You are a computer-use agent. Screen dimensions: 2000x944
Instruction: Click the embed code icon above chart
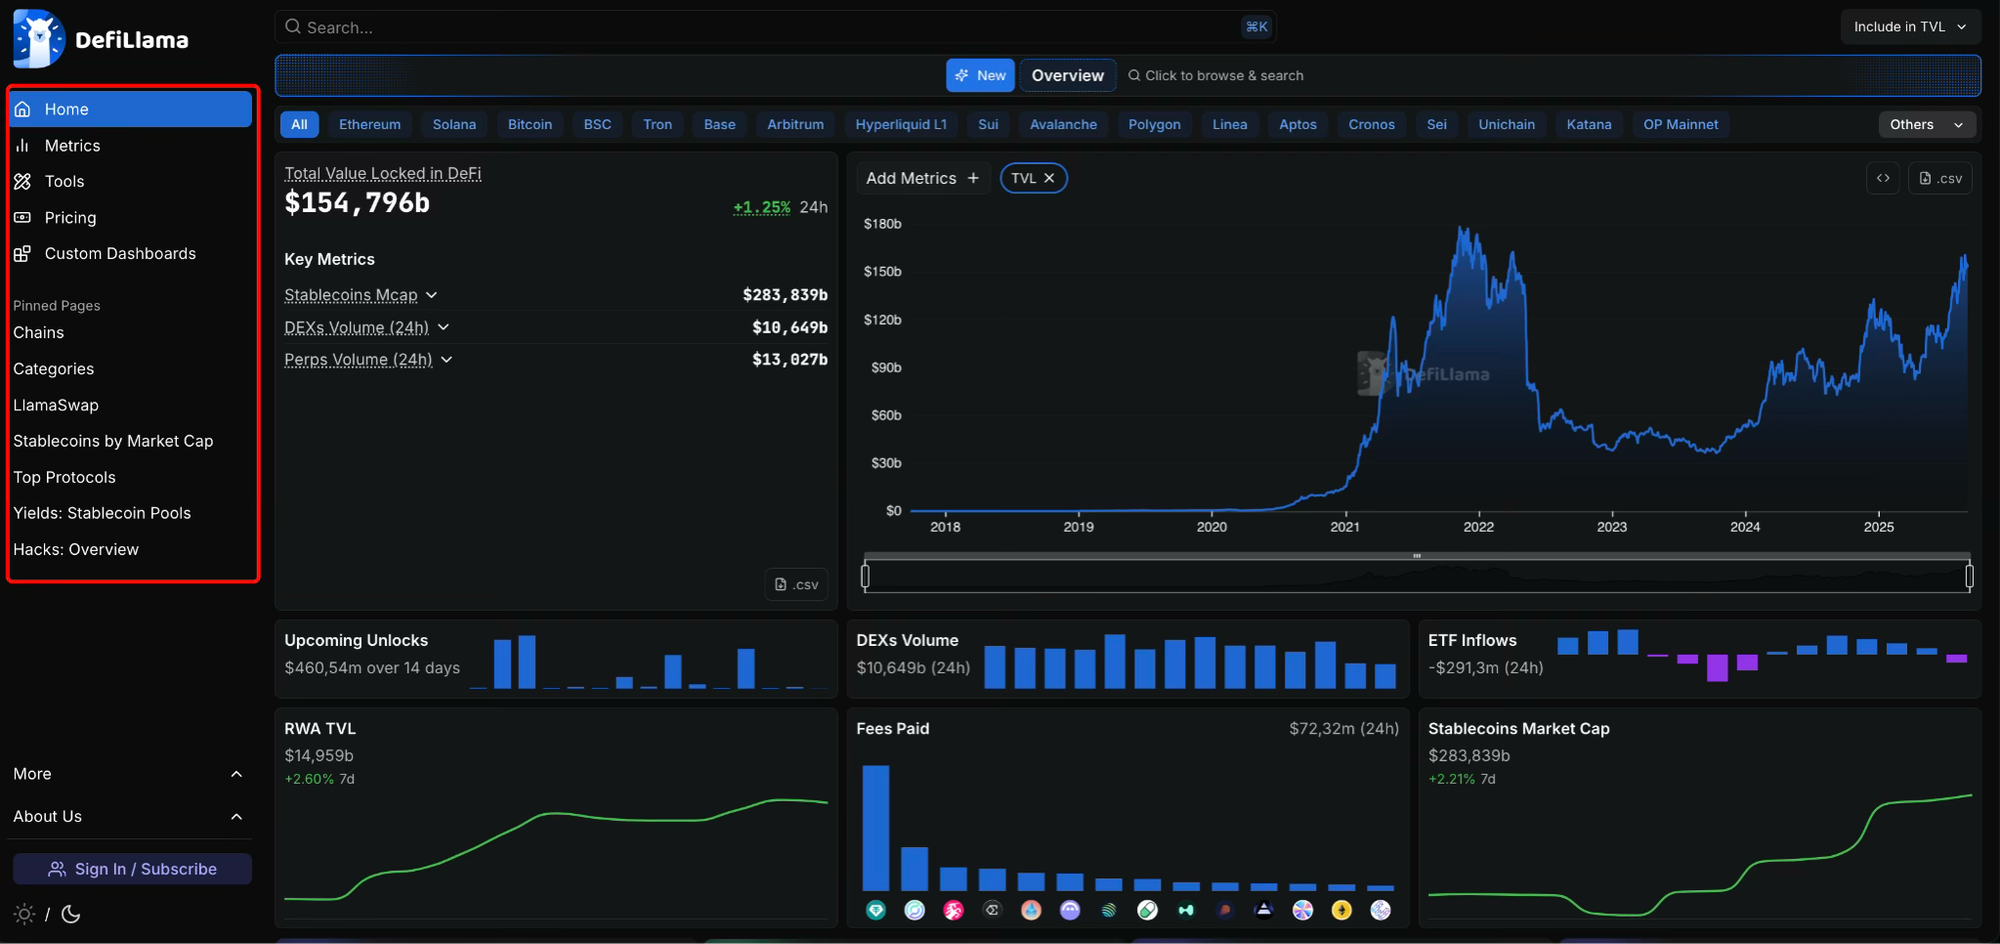1883,178
